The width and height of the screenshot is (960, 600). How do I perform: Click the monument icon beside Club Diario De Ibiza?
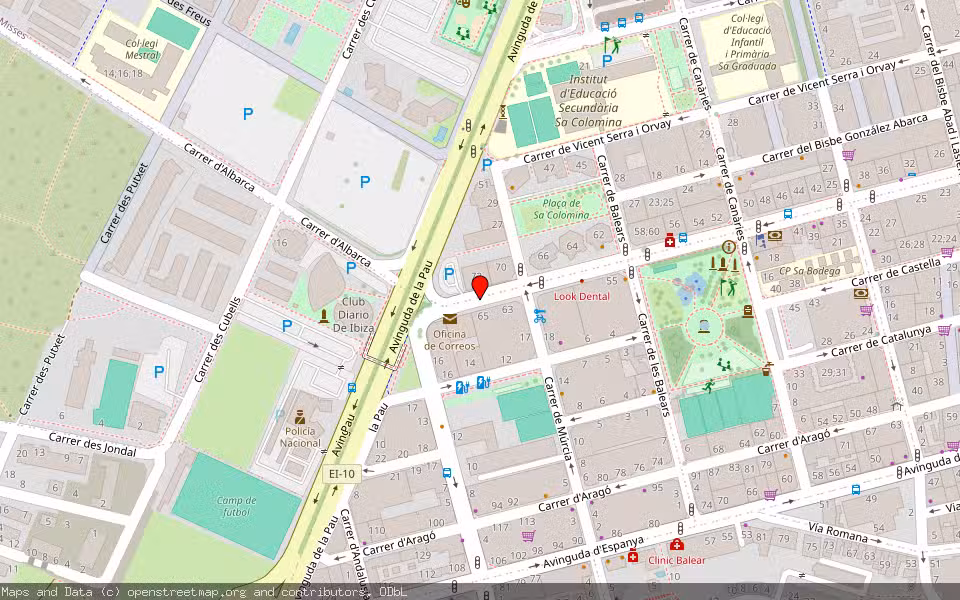[x=323, y=316]
